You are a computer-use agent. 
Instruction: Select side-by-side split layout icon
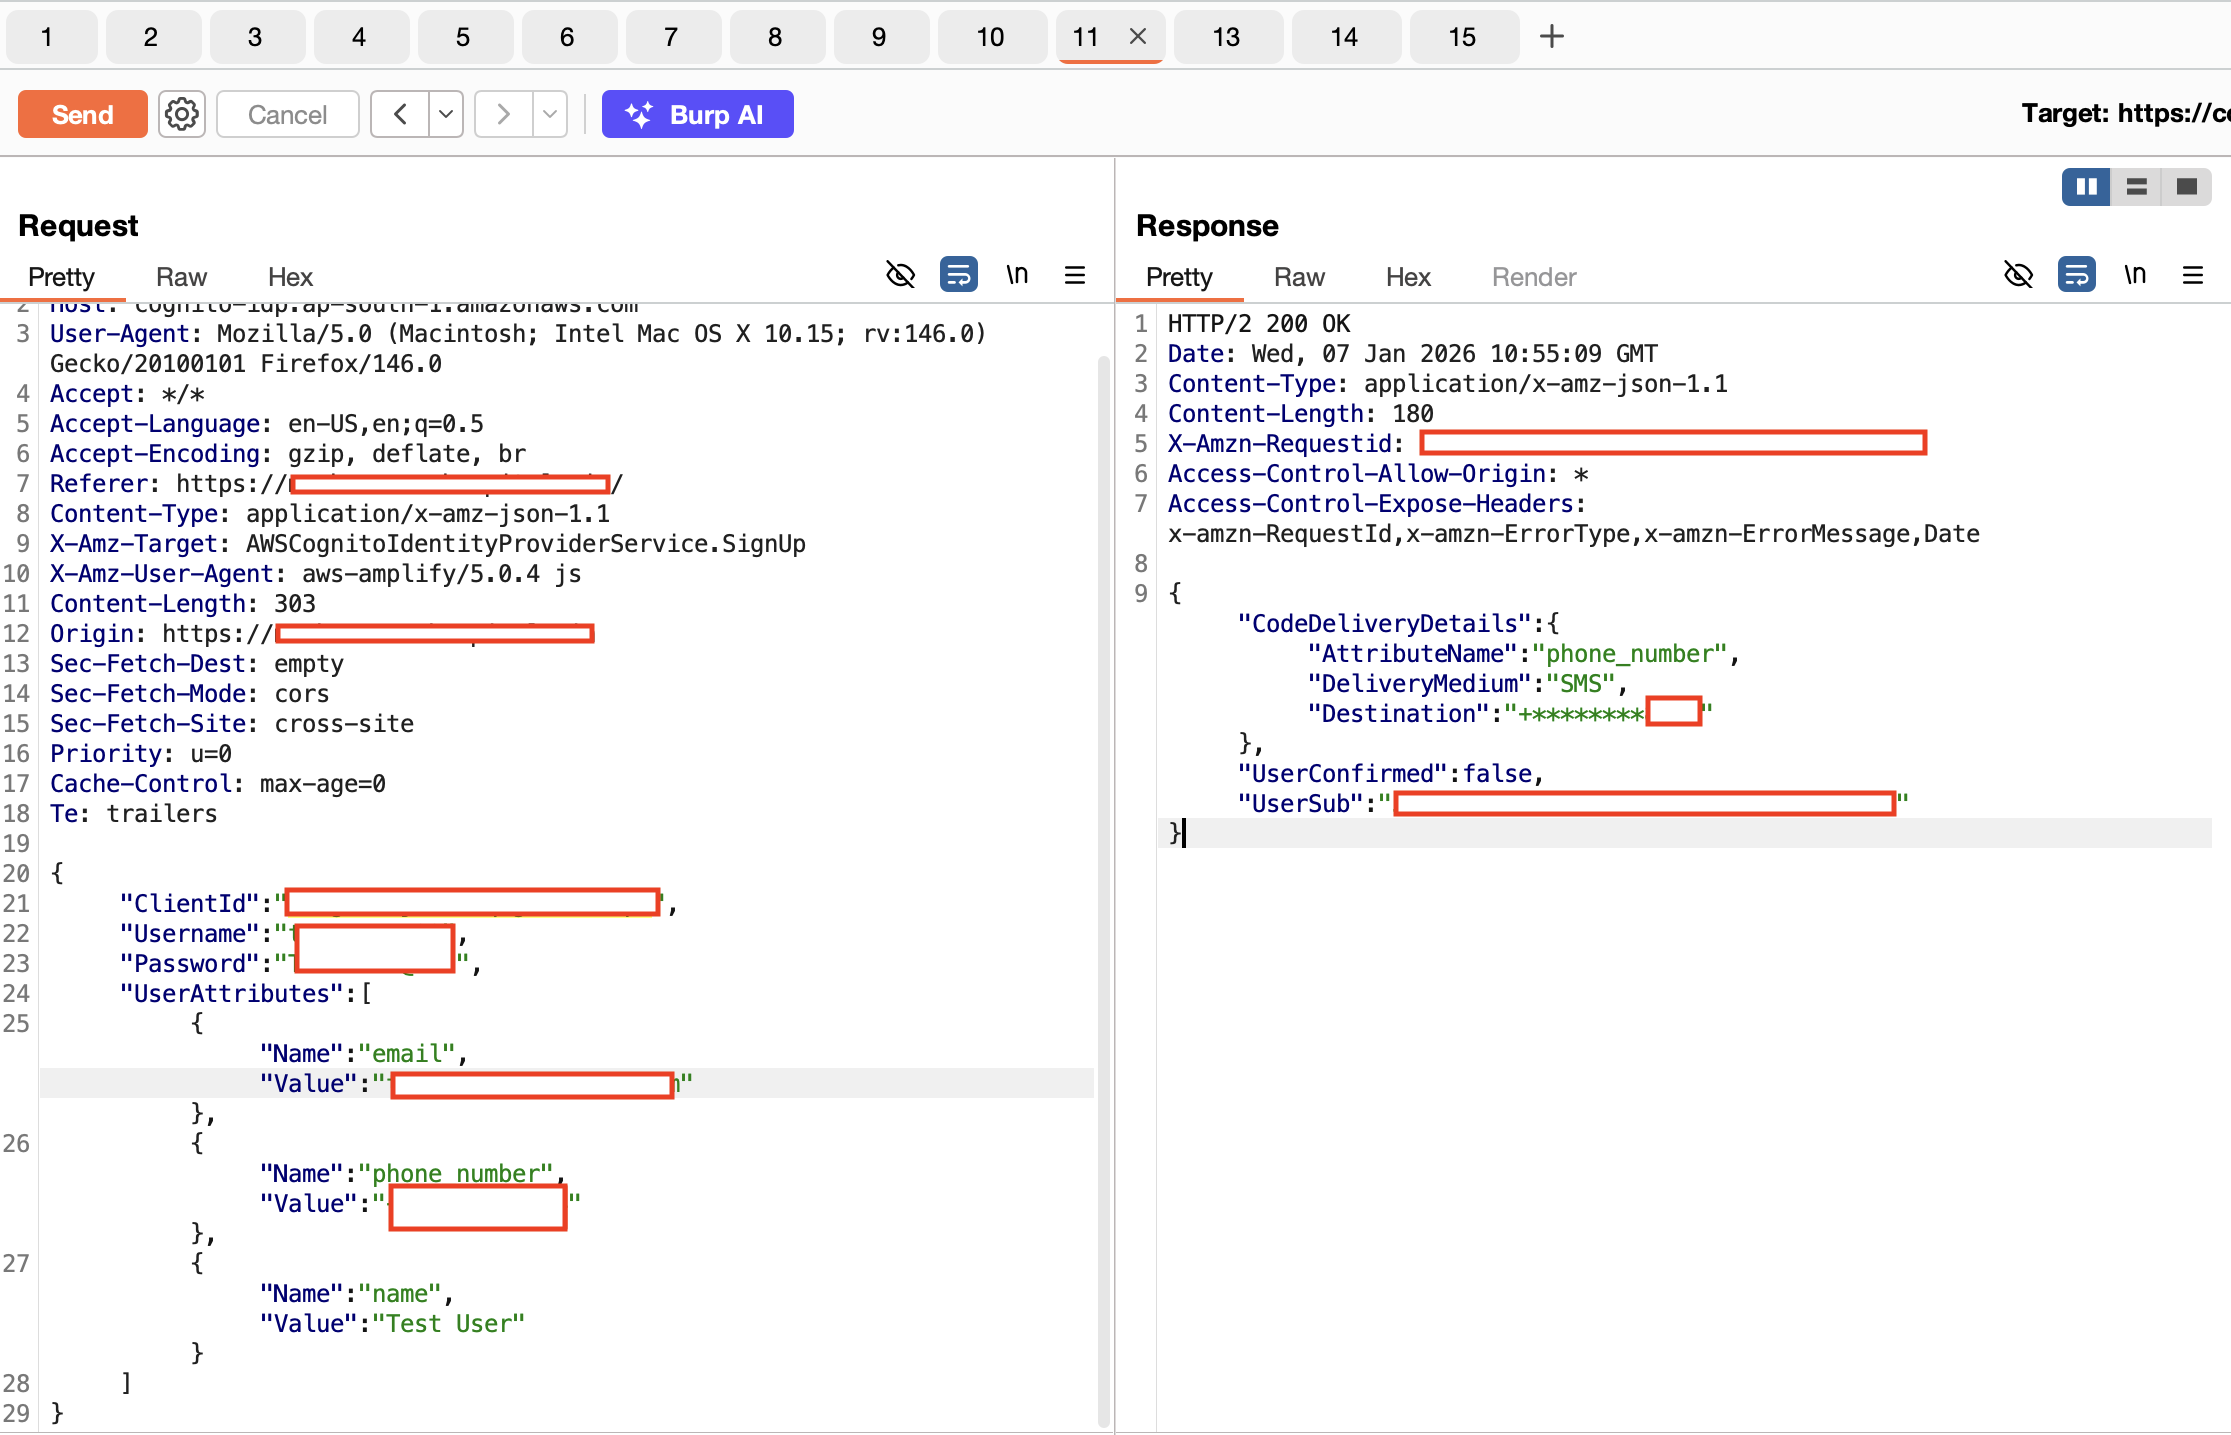[x=2086, y=187]
